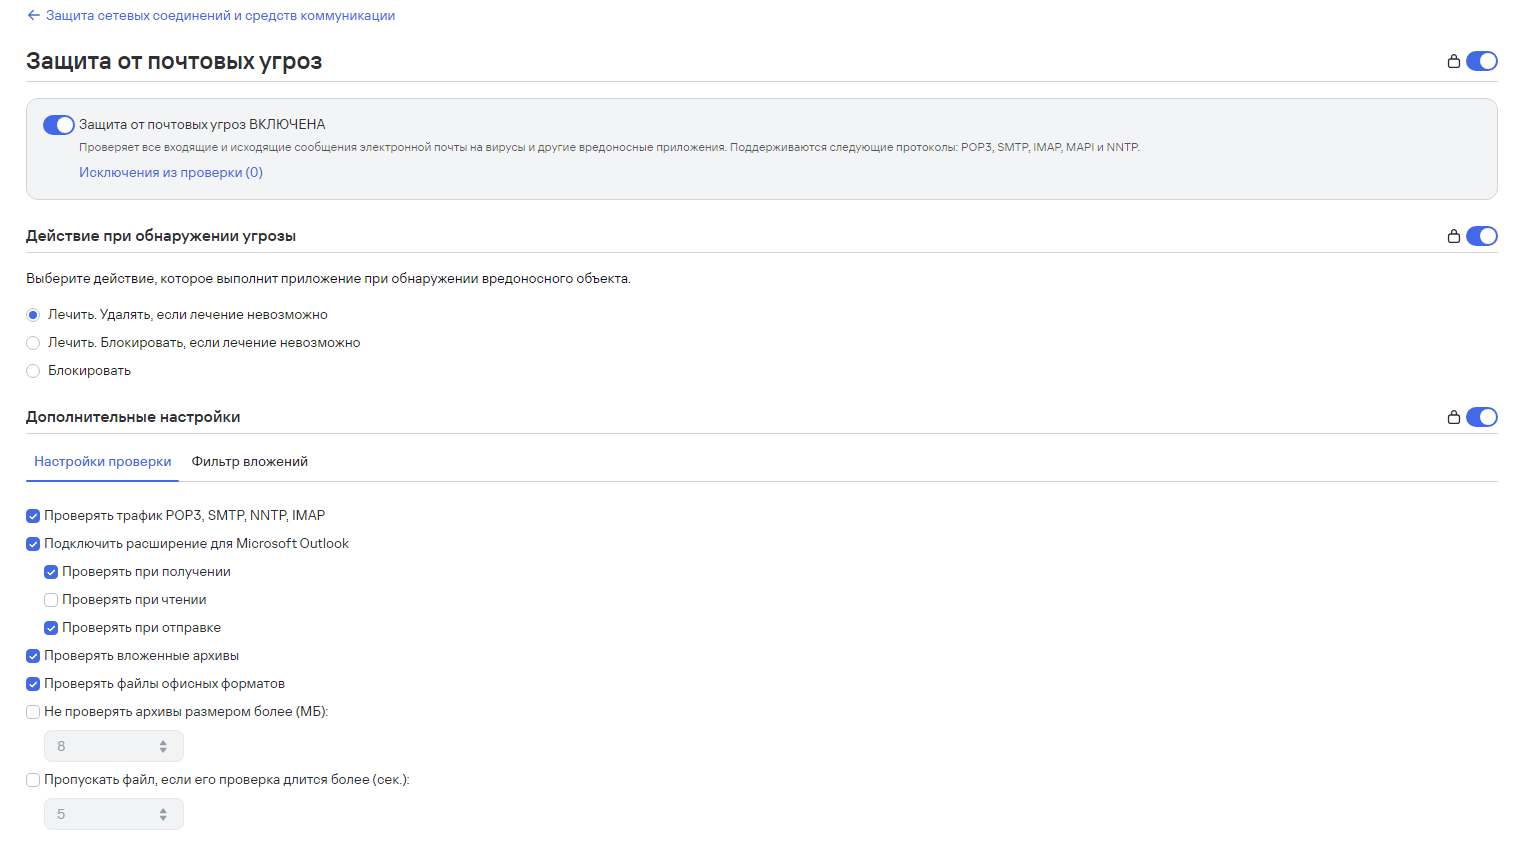The image size is (1515, 864).
Task: Click stepper arrows on archive size field
Action: click(x=163, y=746)
